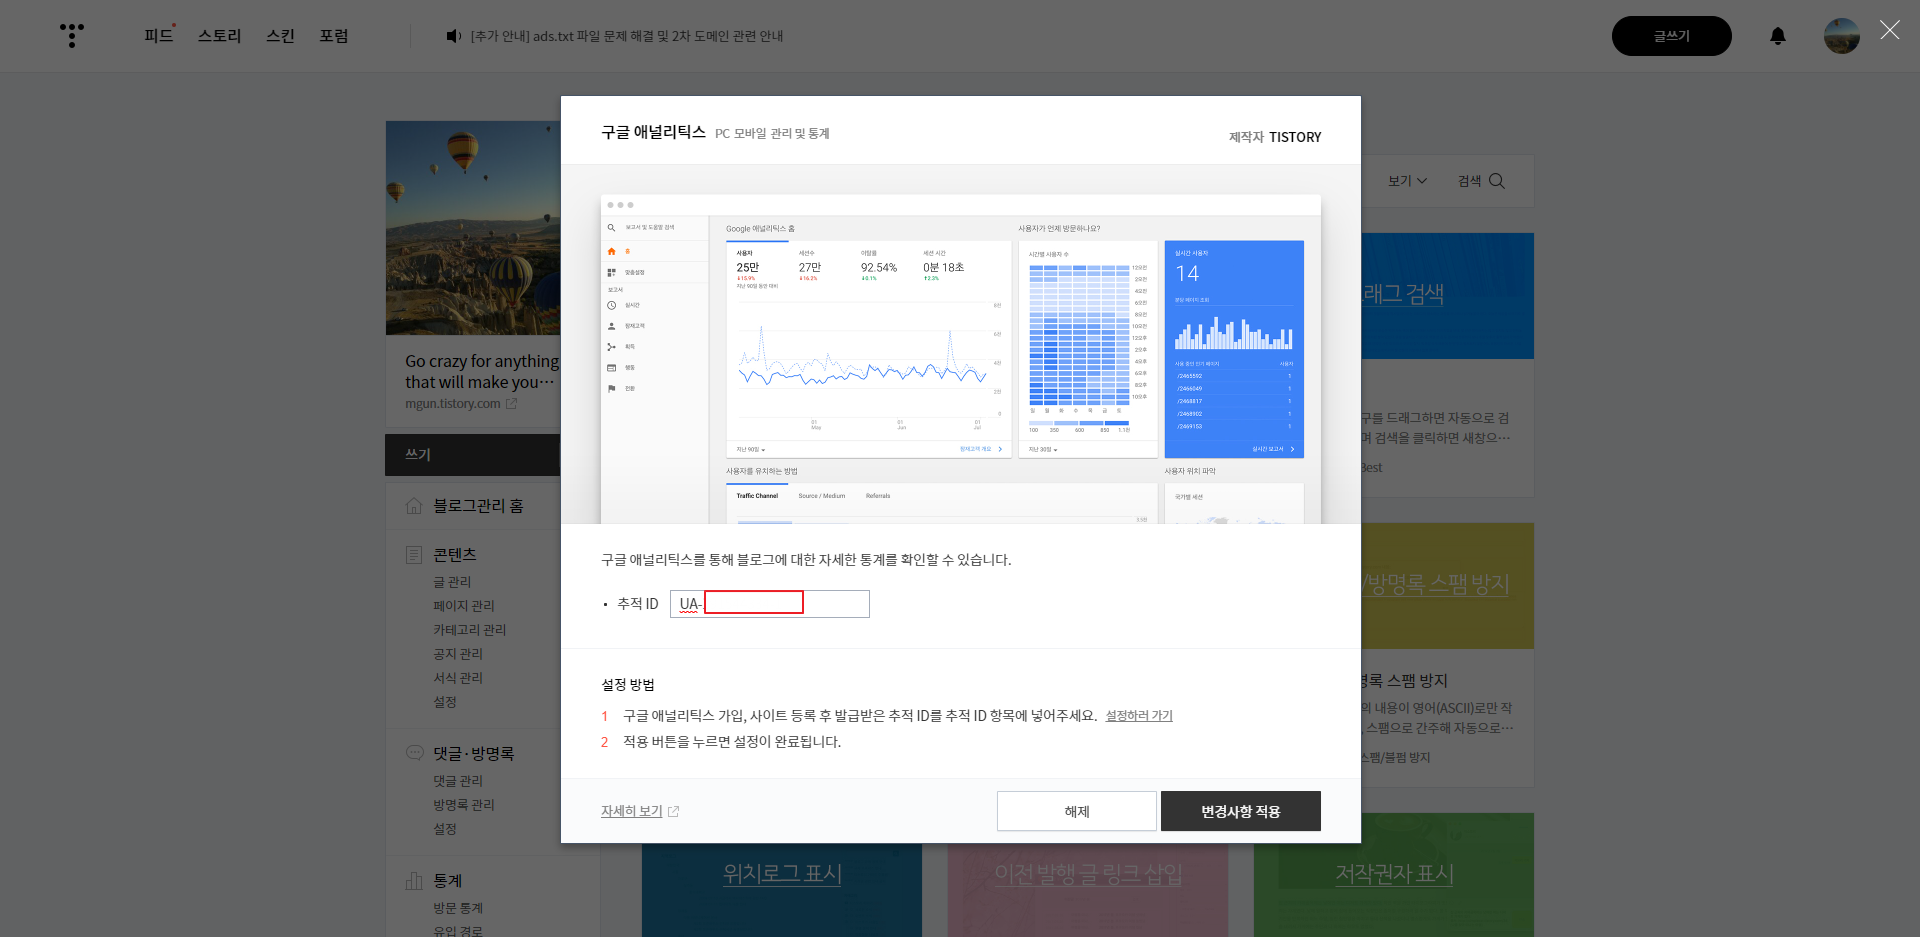Click the 변경사항 적용 button
Image resolution: width=1920 pixels, height=937 pixels.
1241,811
